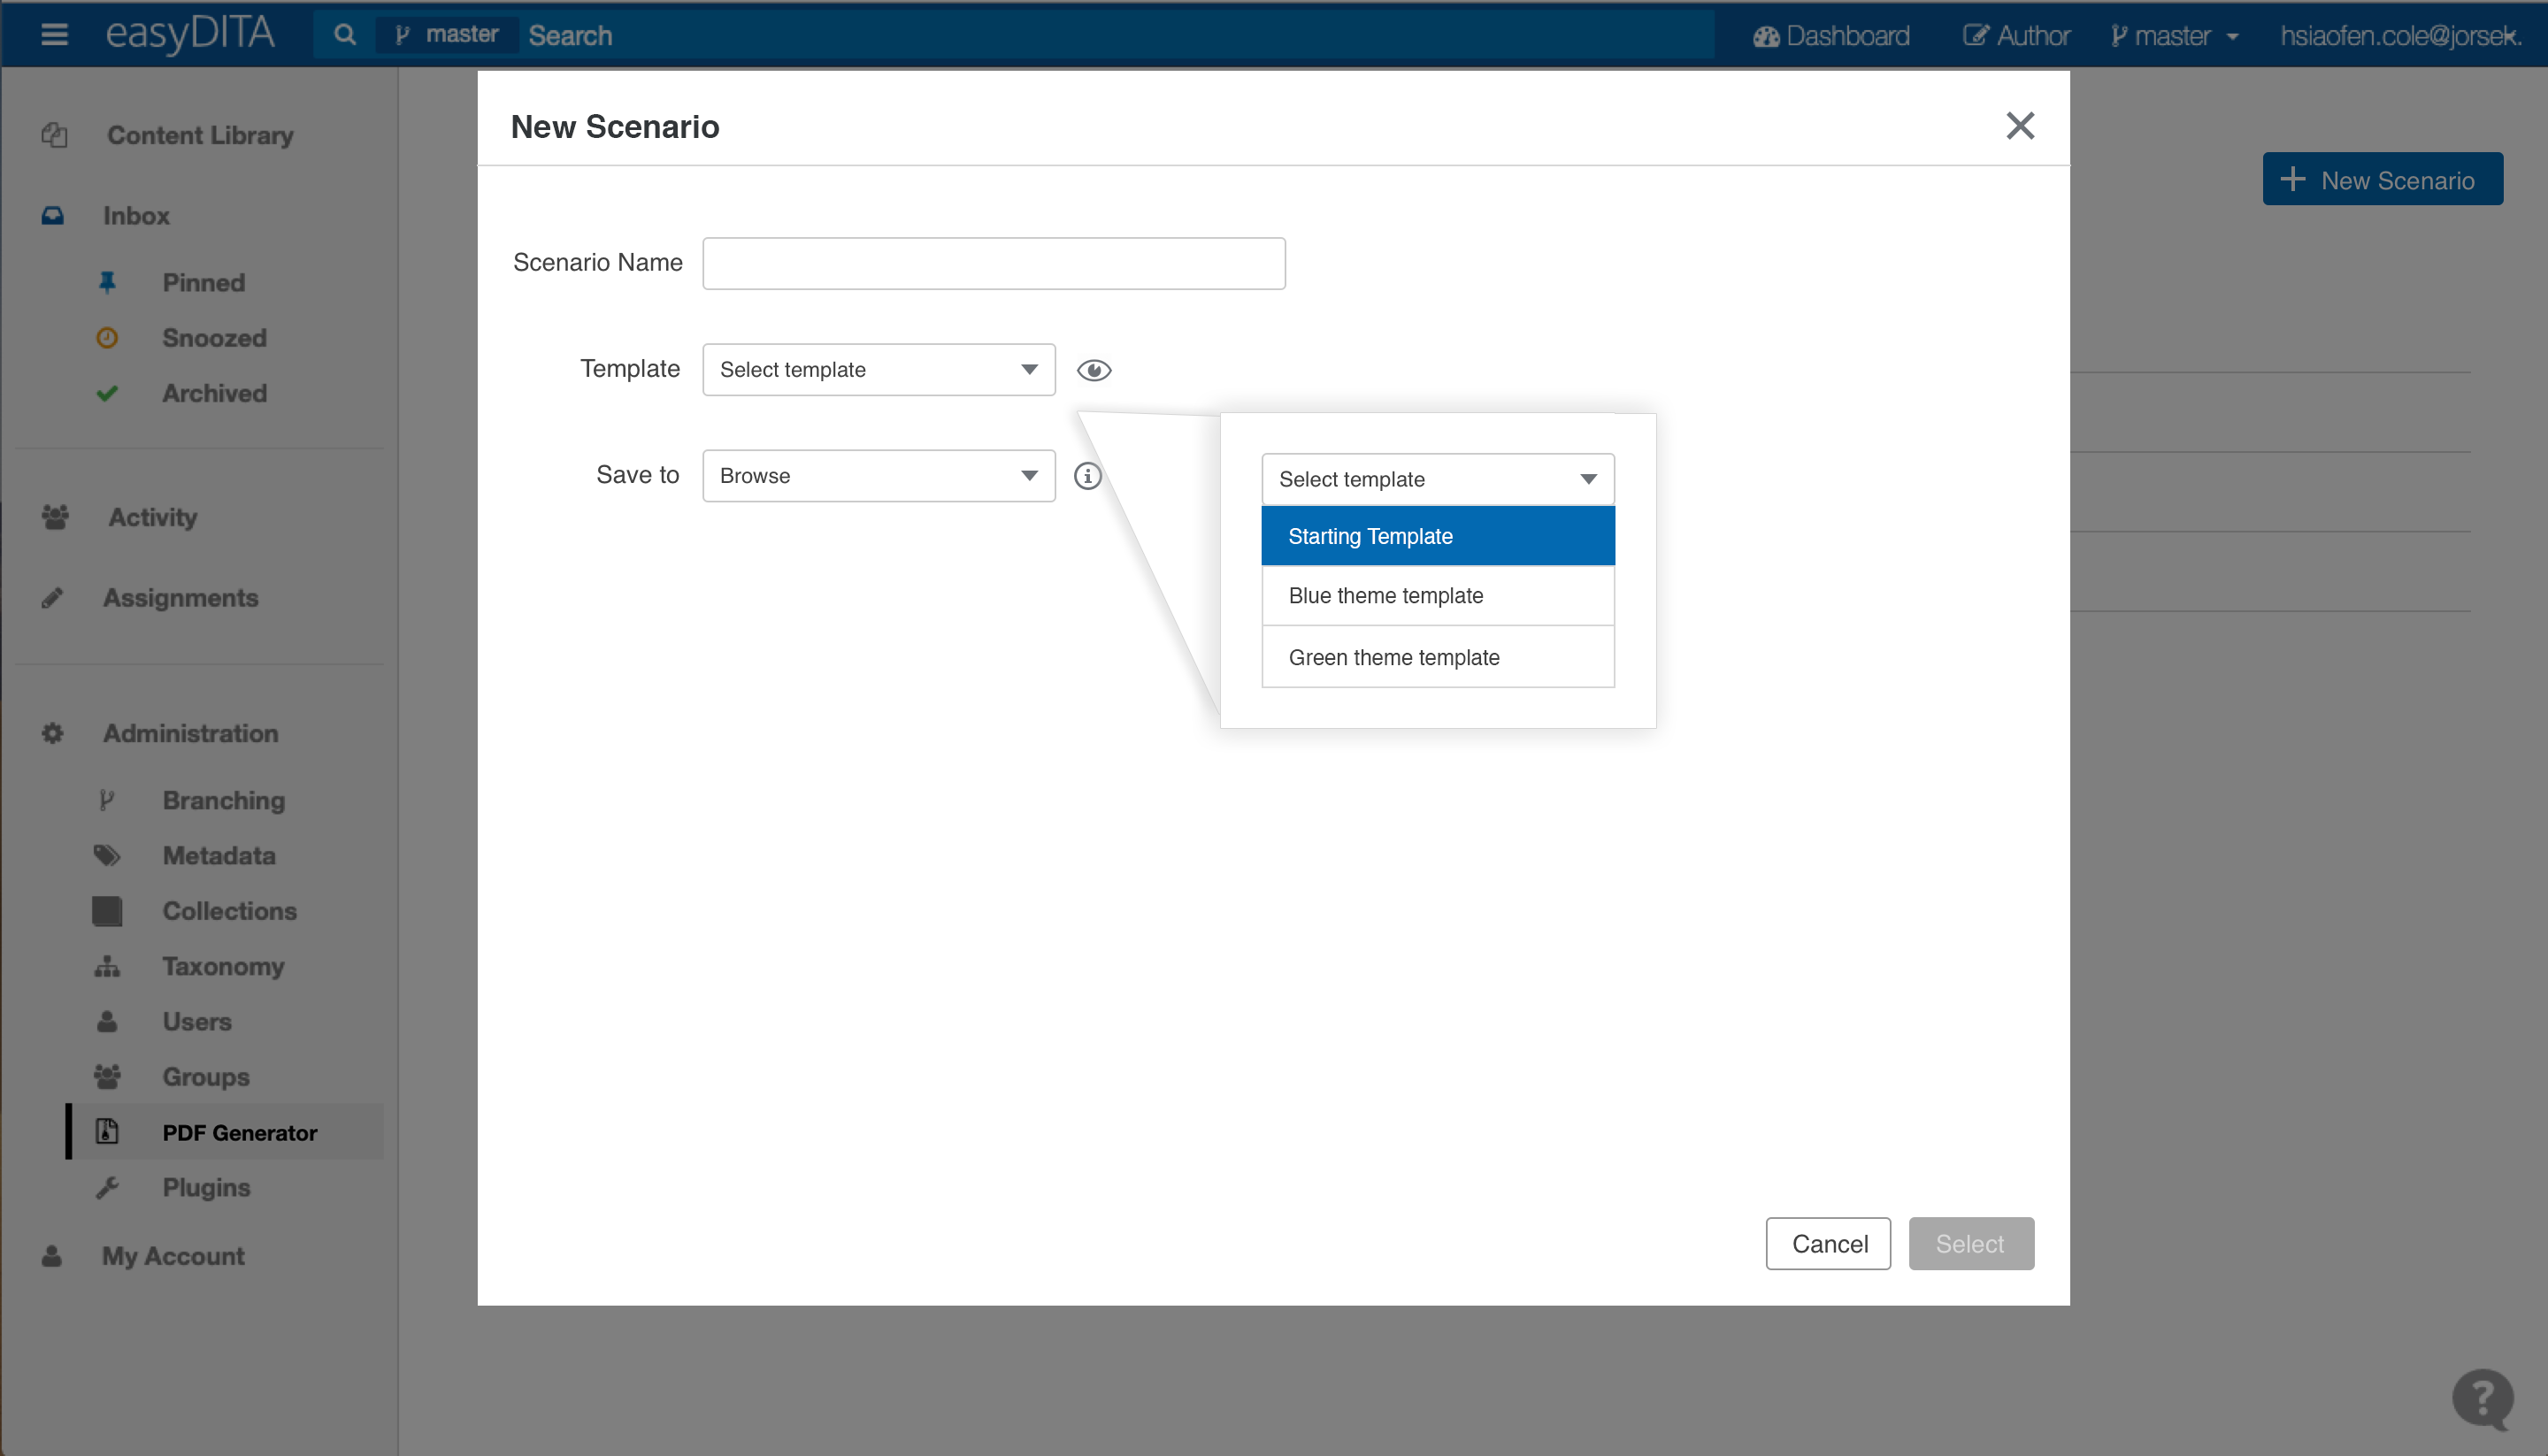
Task: Click the easyDITA logo
Action: [x=190, y=34]
